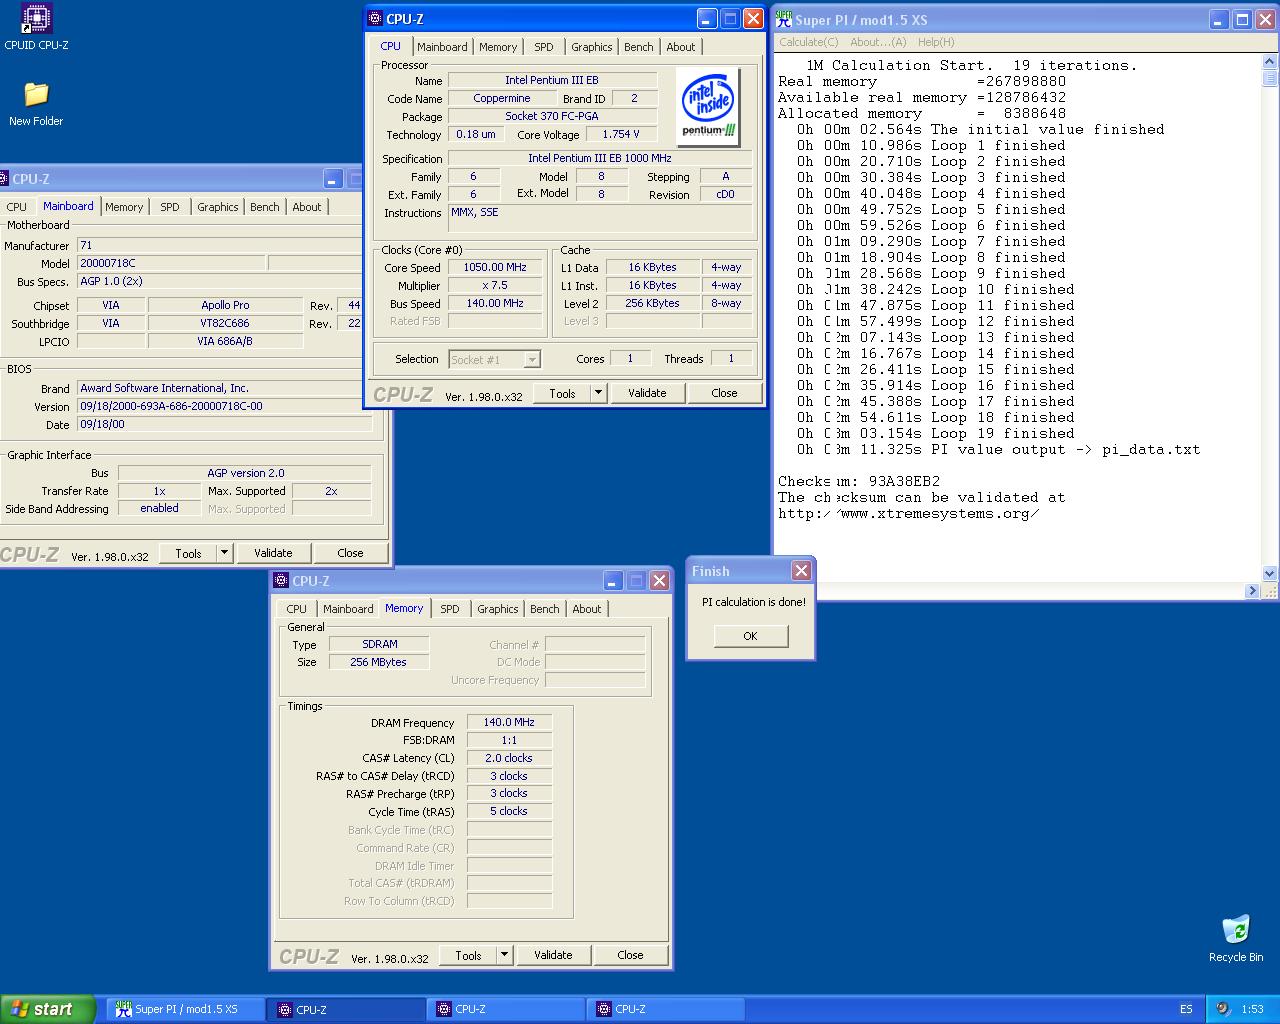
Task: Click the PI value output pi_data.txt line
Action: pyautogui.click(x=998, y=449)
